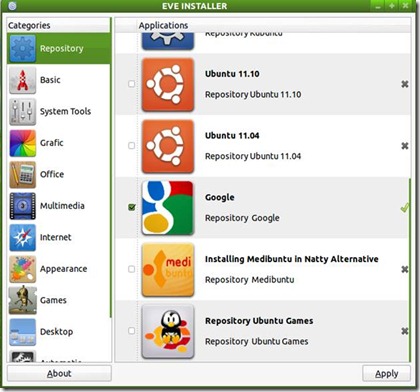The height and width of the screenshot is (392, 420).
Task: Switch to the Basic category
Action: (59, 80)
